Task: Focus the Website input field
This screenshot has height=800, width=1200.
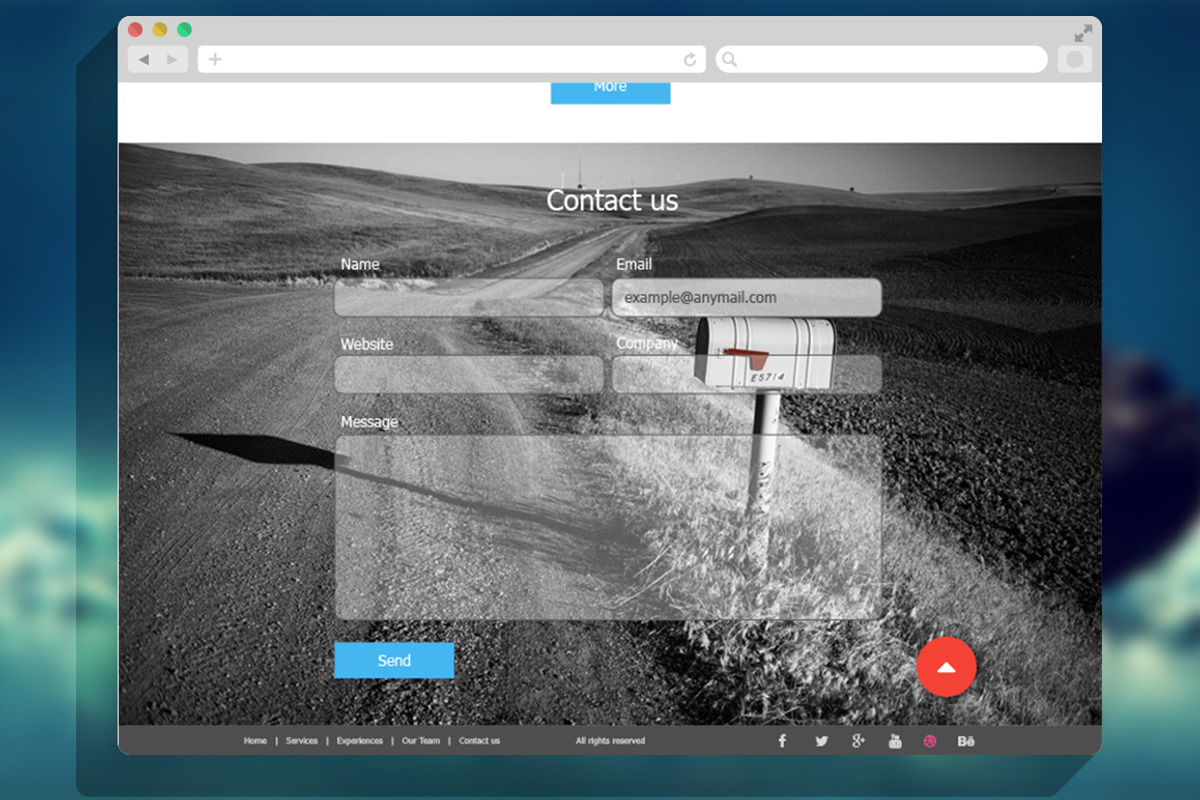Action: [x=469, y=374]
